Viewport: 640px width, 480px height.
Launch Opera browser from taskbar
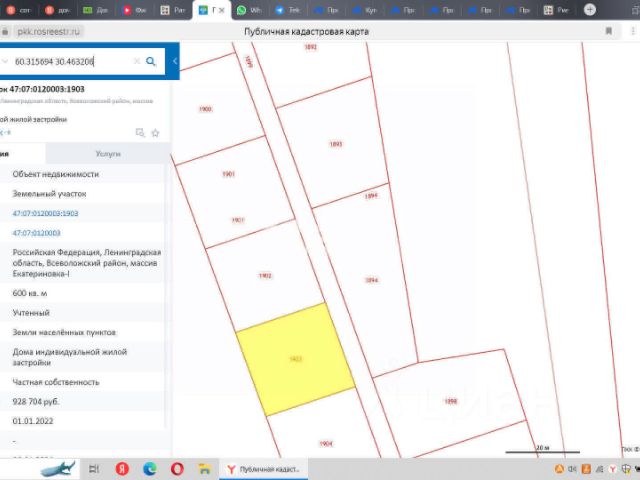pos(177,469)
